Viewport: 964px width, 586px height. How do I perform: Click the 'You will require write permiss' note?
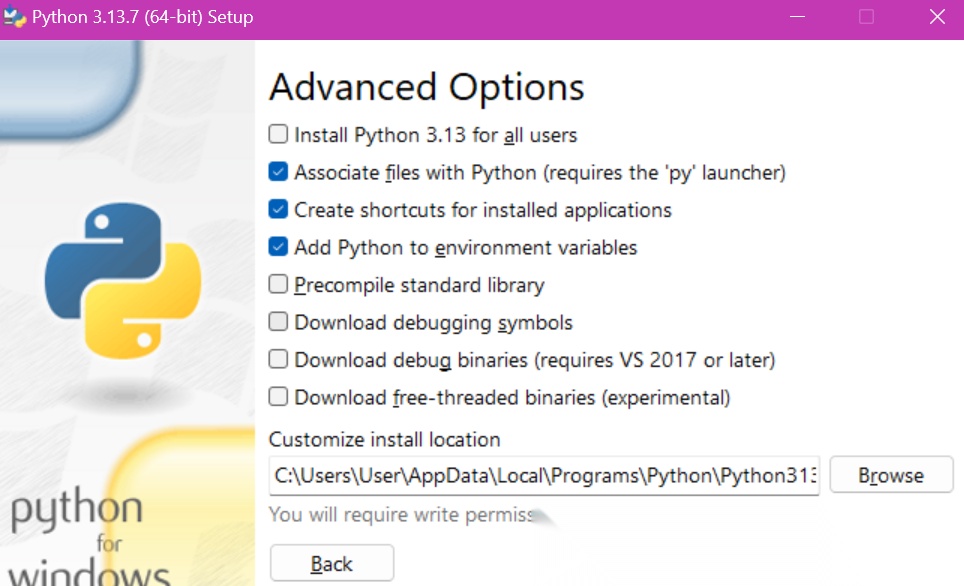401,515
